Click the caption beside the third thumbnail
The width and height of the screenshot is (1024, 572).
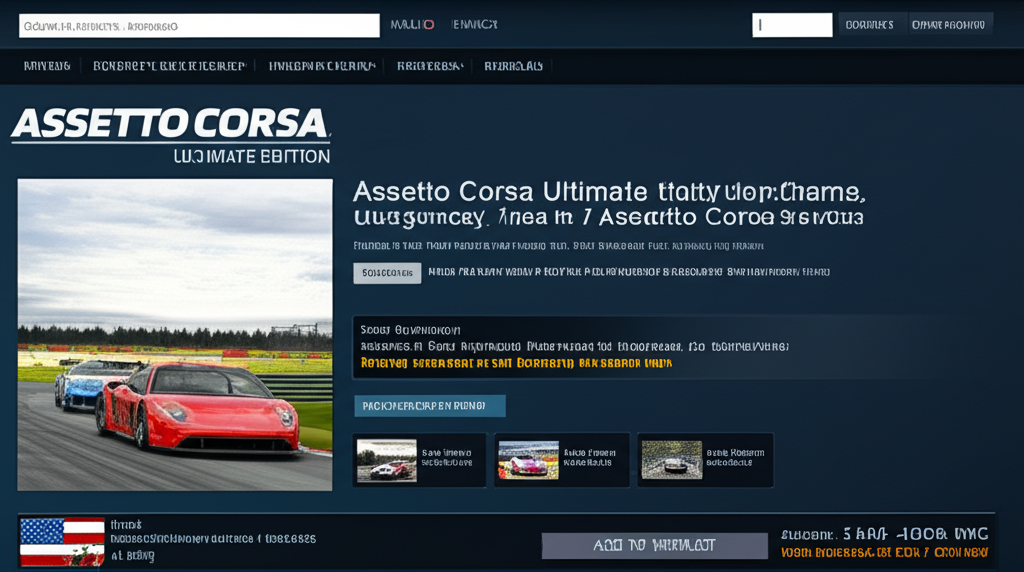click(x=735, y=457)
